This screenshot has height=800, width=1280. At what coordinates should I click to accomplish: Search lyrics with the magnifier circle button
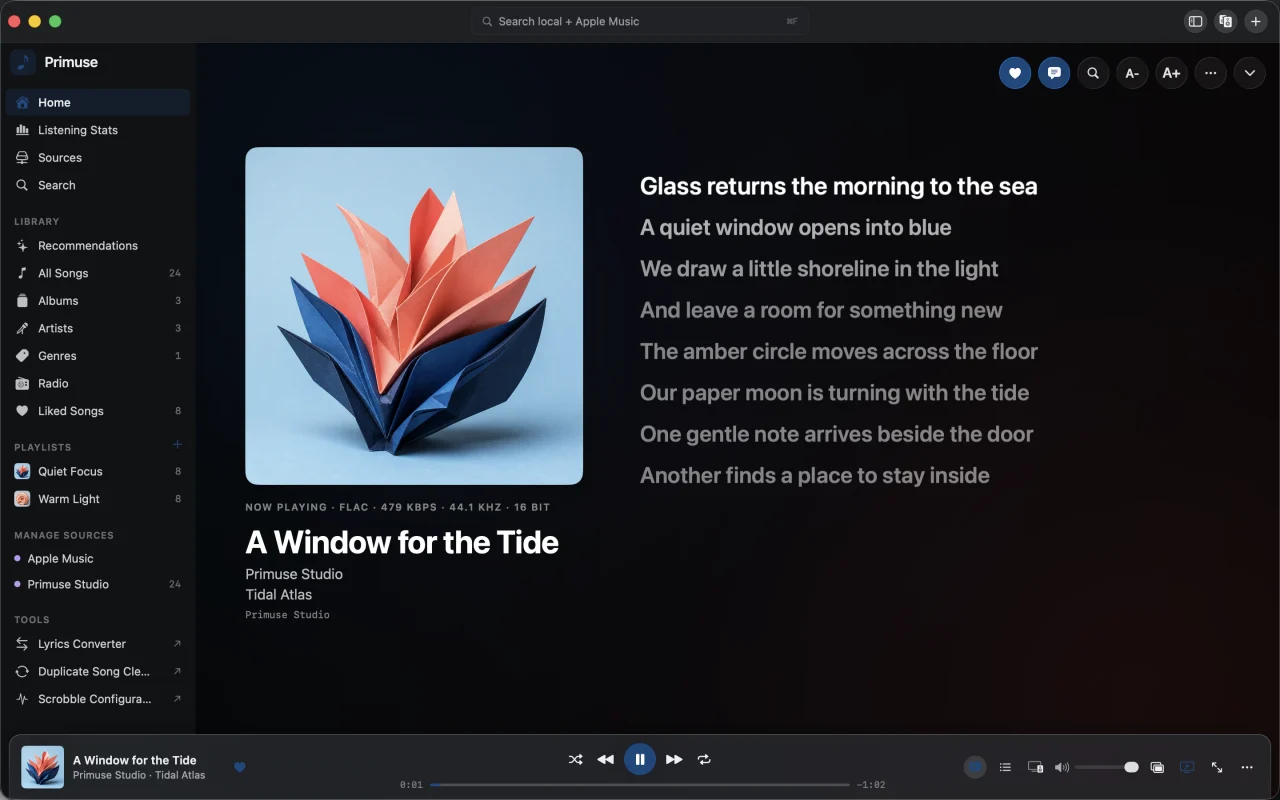tap(1093, 73)
